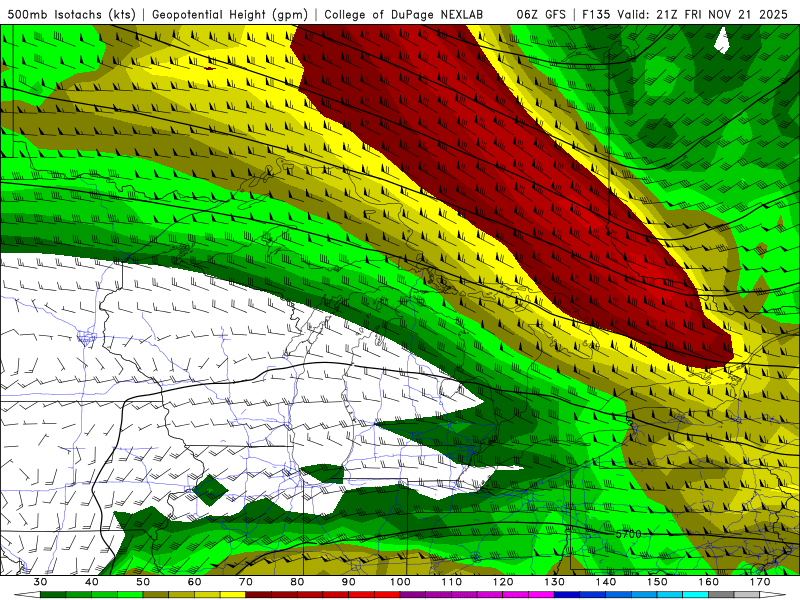Click the dark gray swatch below 160
The width and height of the screenshot is (800, 600).
721,595
